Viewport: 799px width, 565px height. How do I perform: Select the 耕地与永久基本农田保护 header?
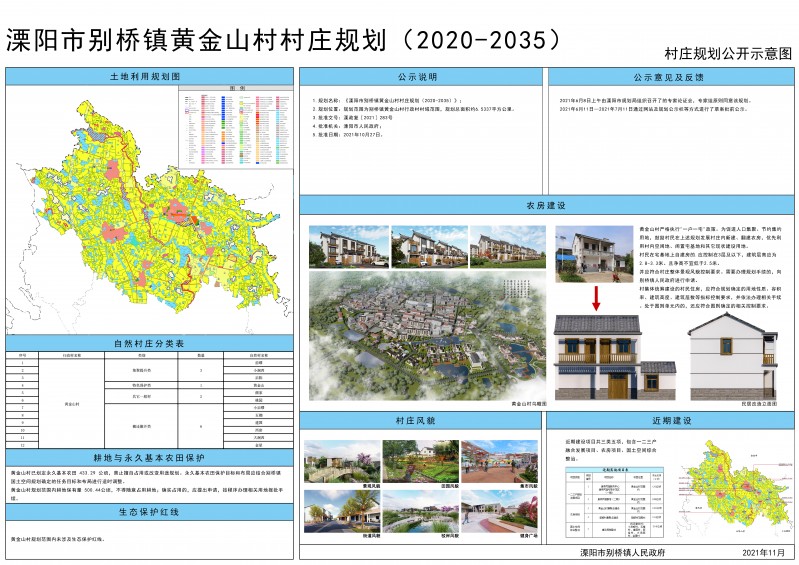point(149,457)
